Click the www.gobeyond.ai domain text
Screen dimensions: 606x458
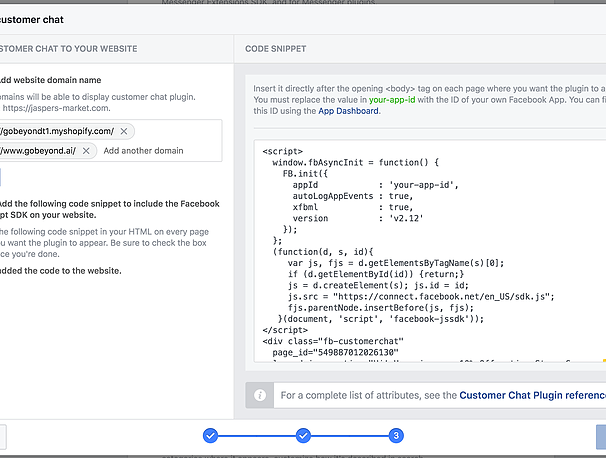tap(38, 151)
